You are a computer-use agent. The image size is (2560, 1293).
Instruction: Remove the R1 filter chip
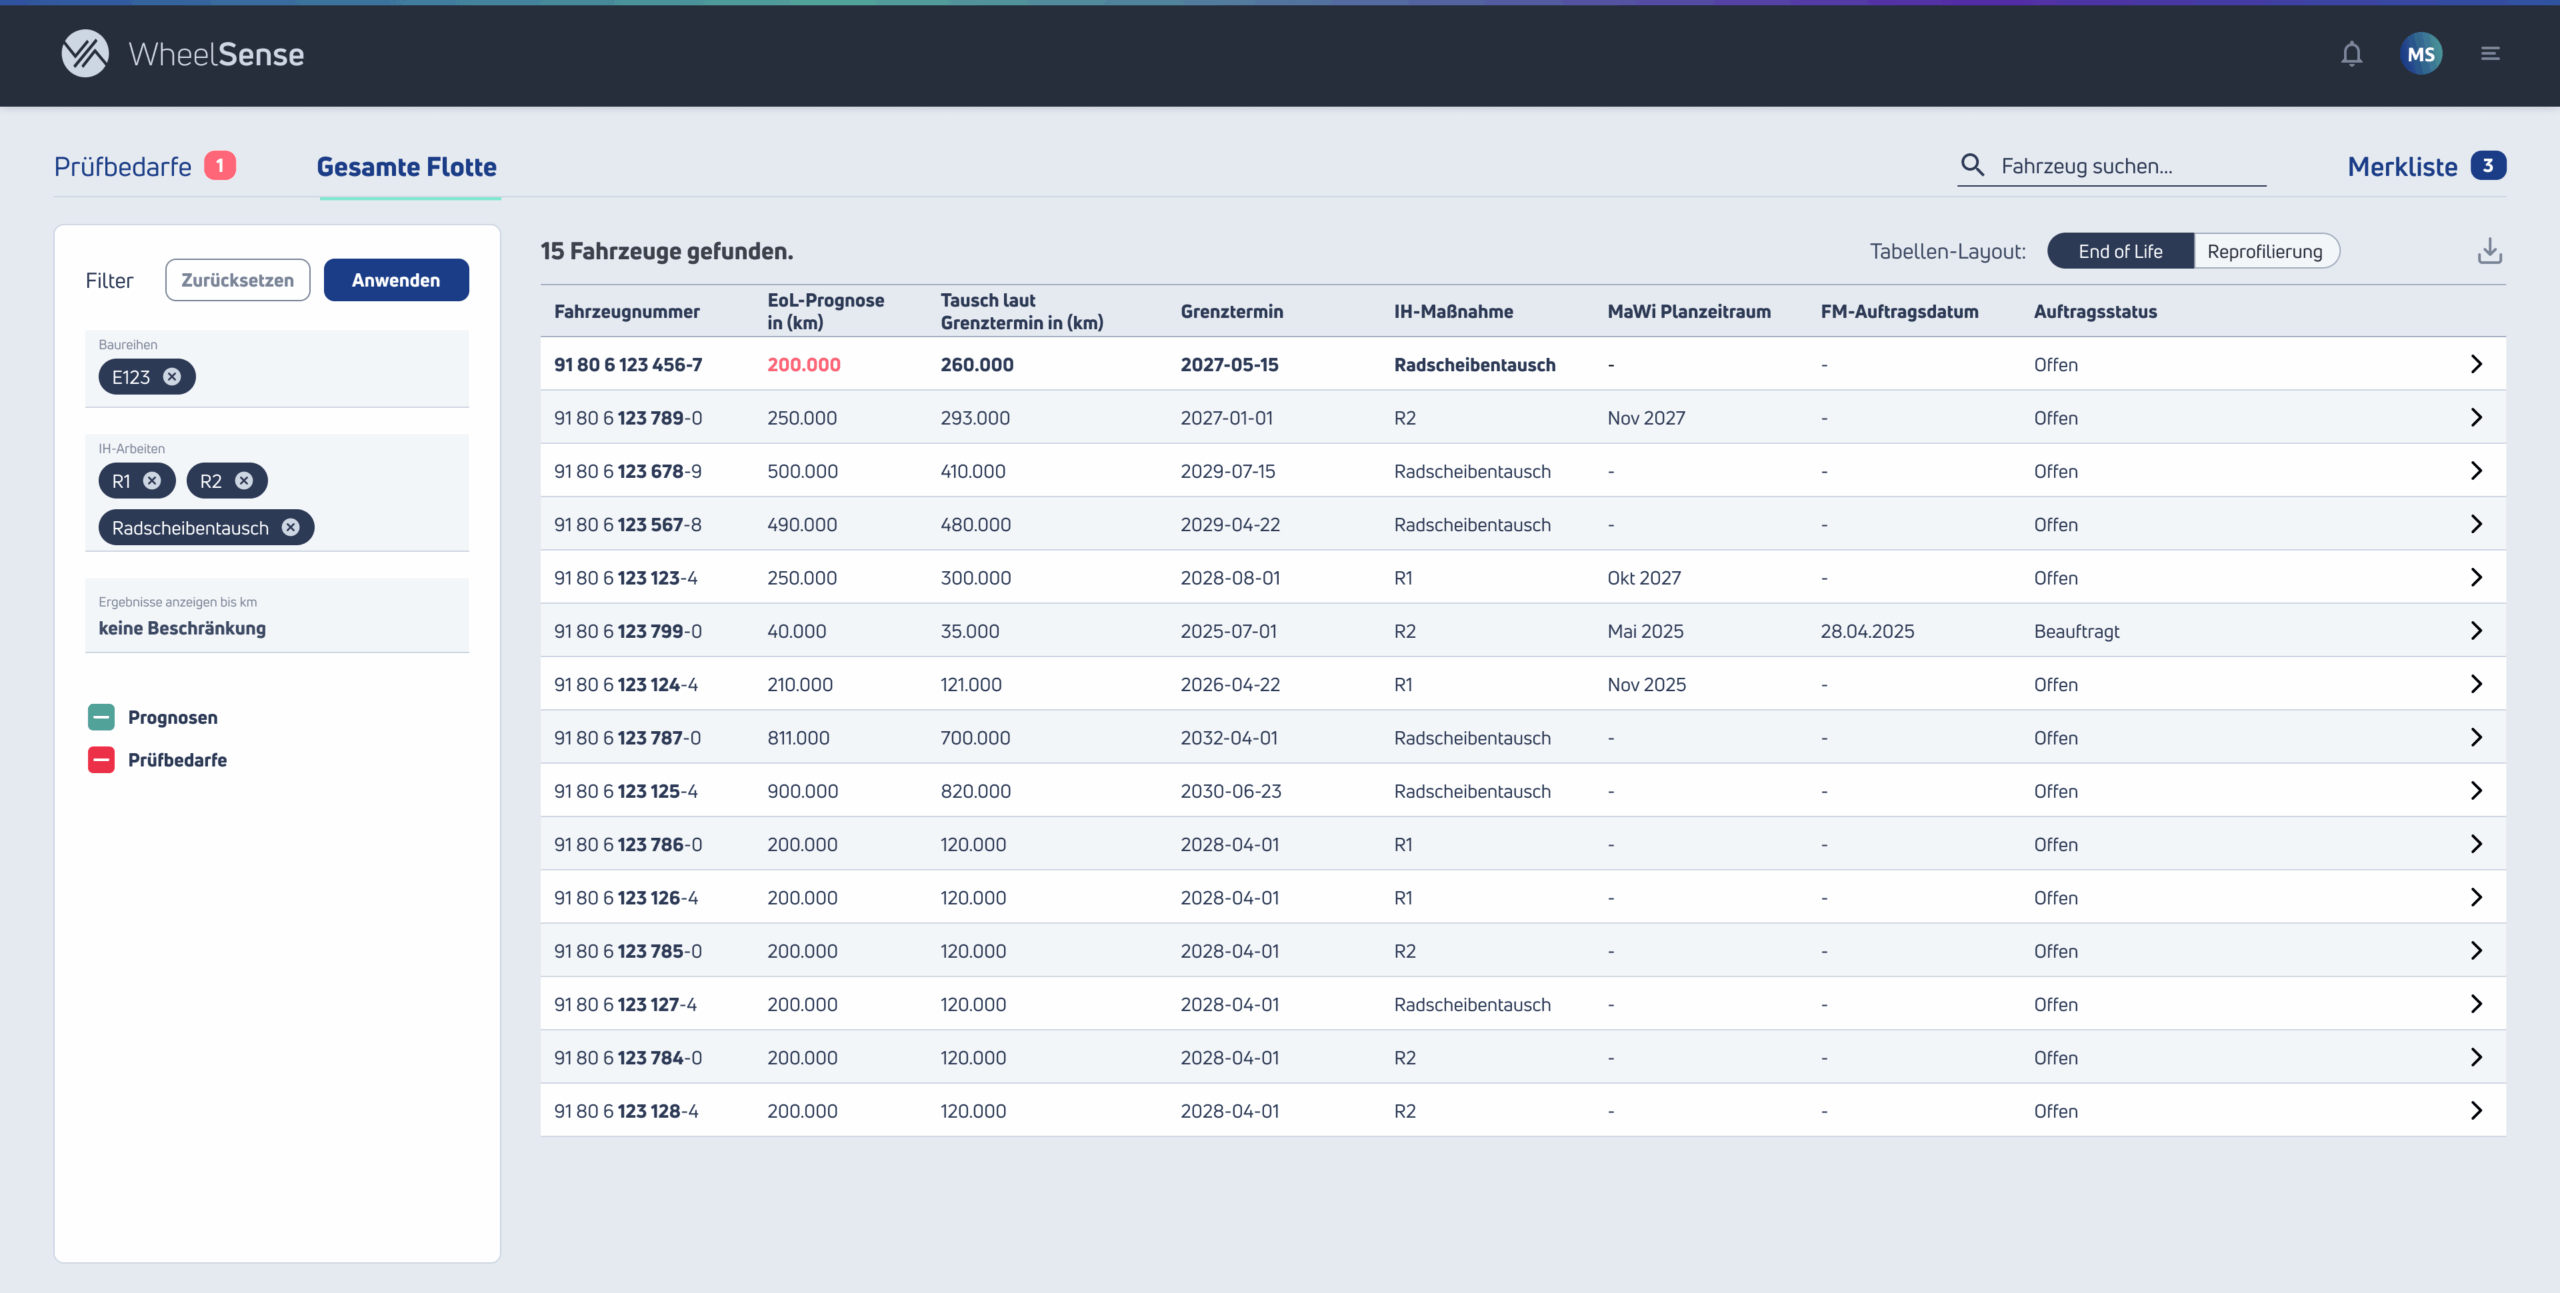click(x=152, y=481)
